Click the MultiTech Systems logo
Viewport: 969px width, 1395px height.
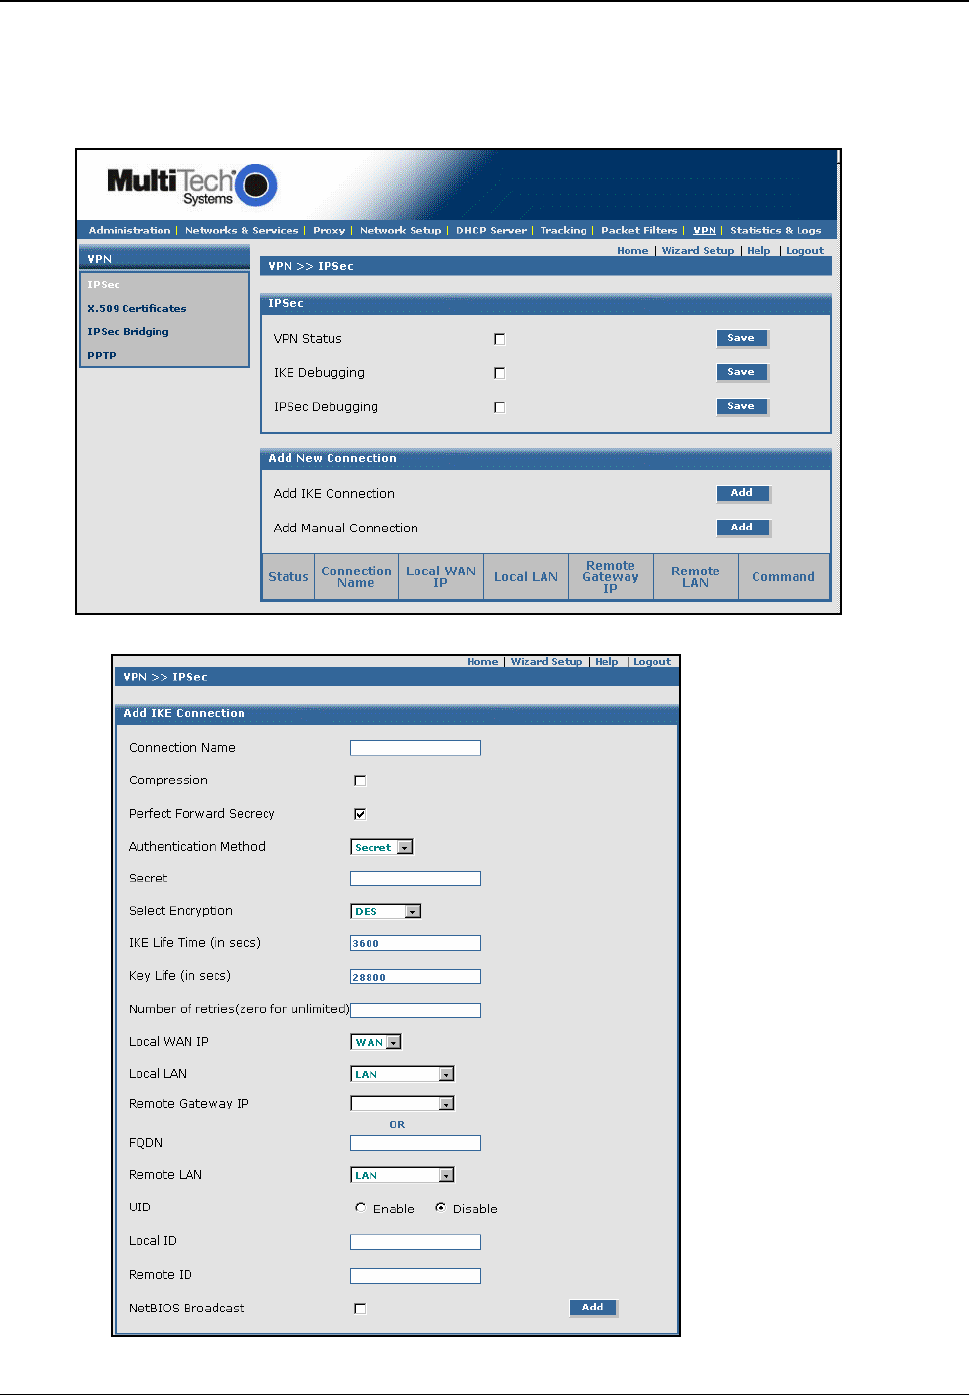191,185
